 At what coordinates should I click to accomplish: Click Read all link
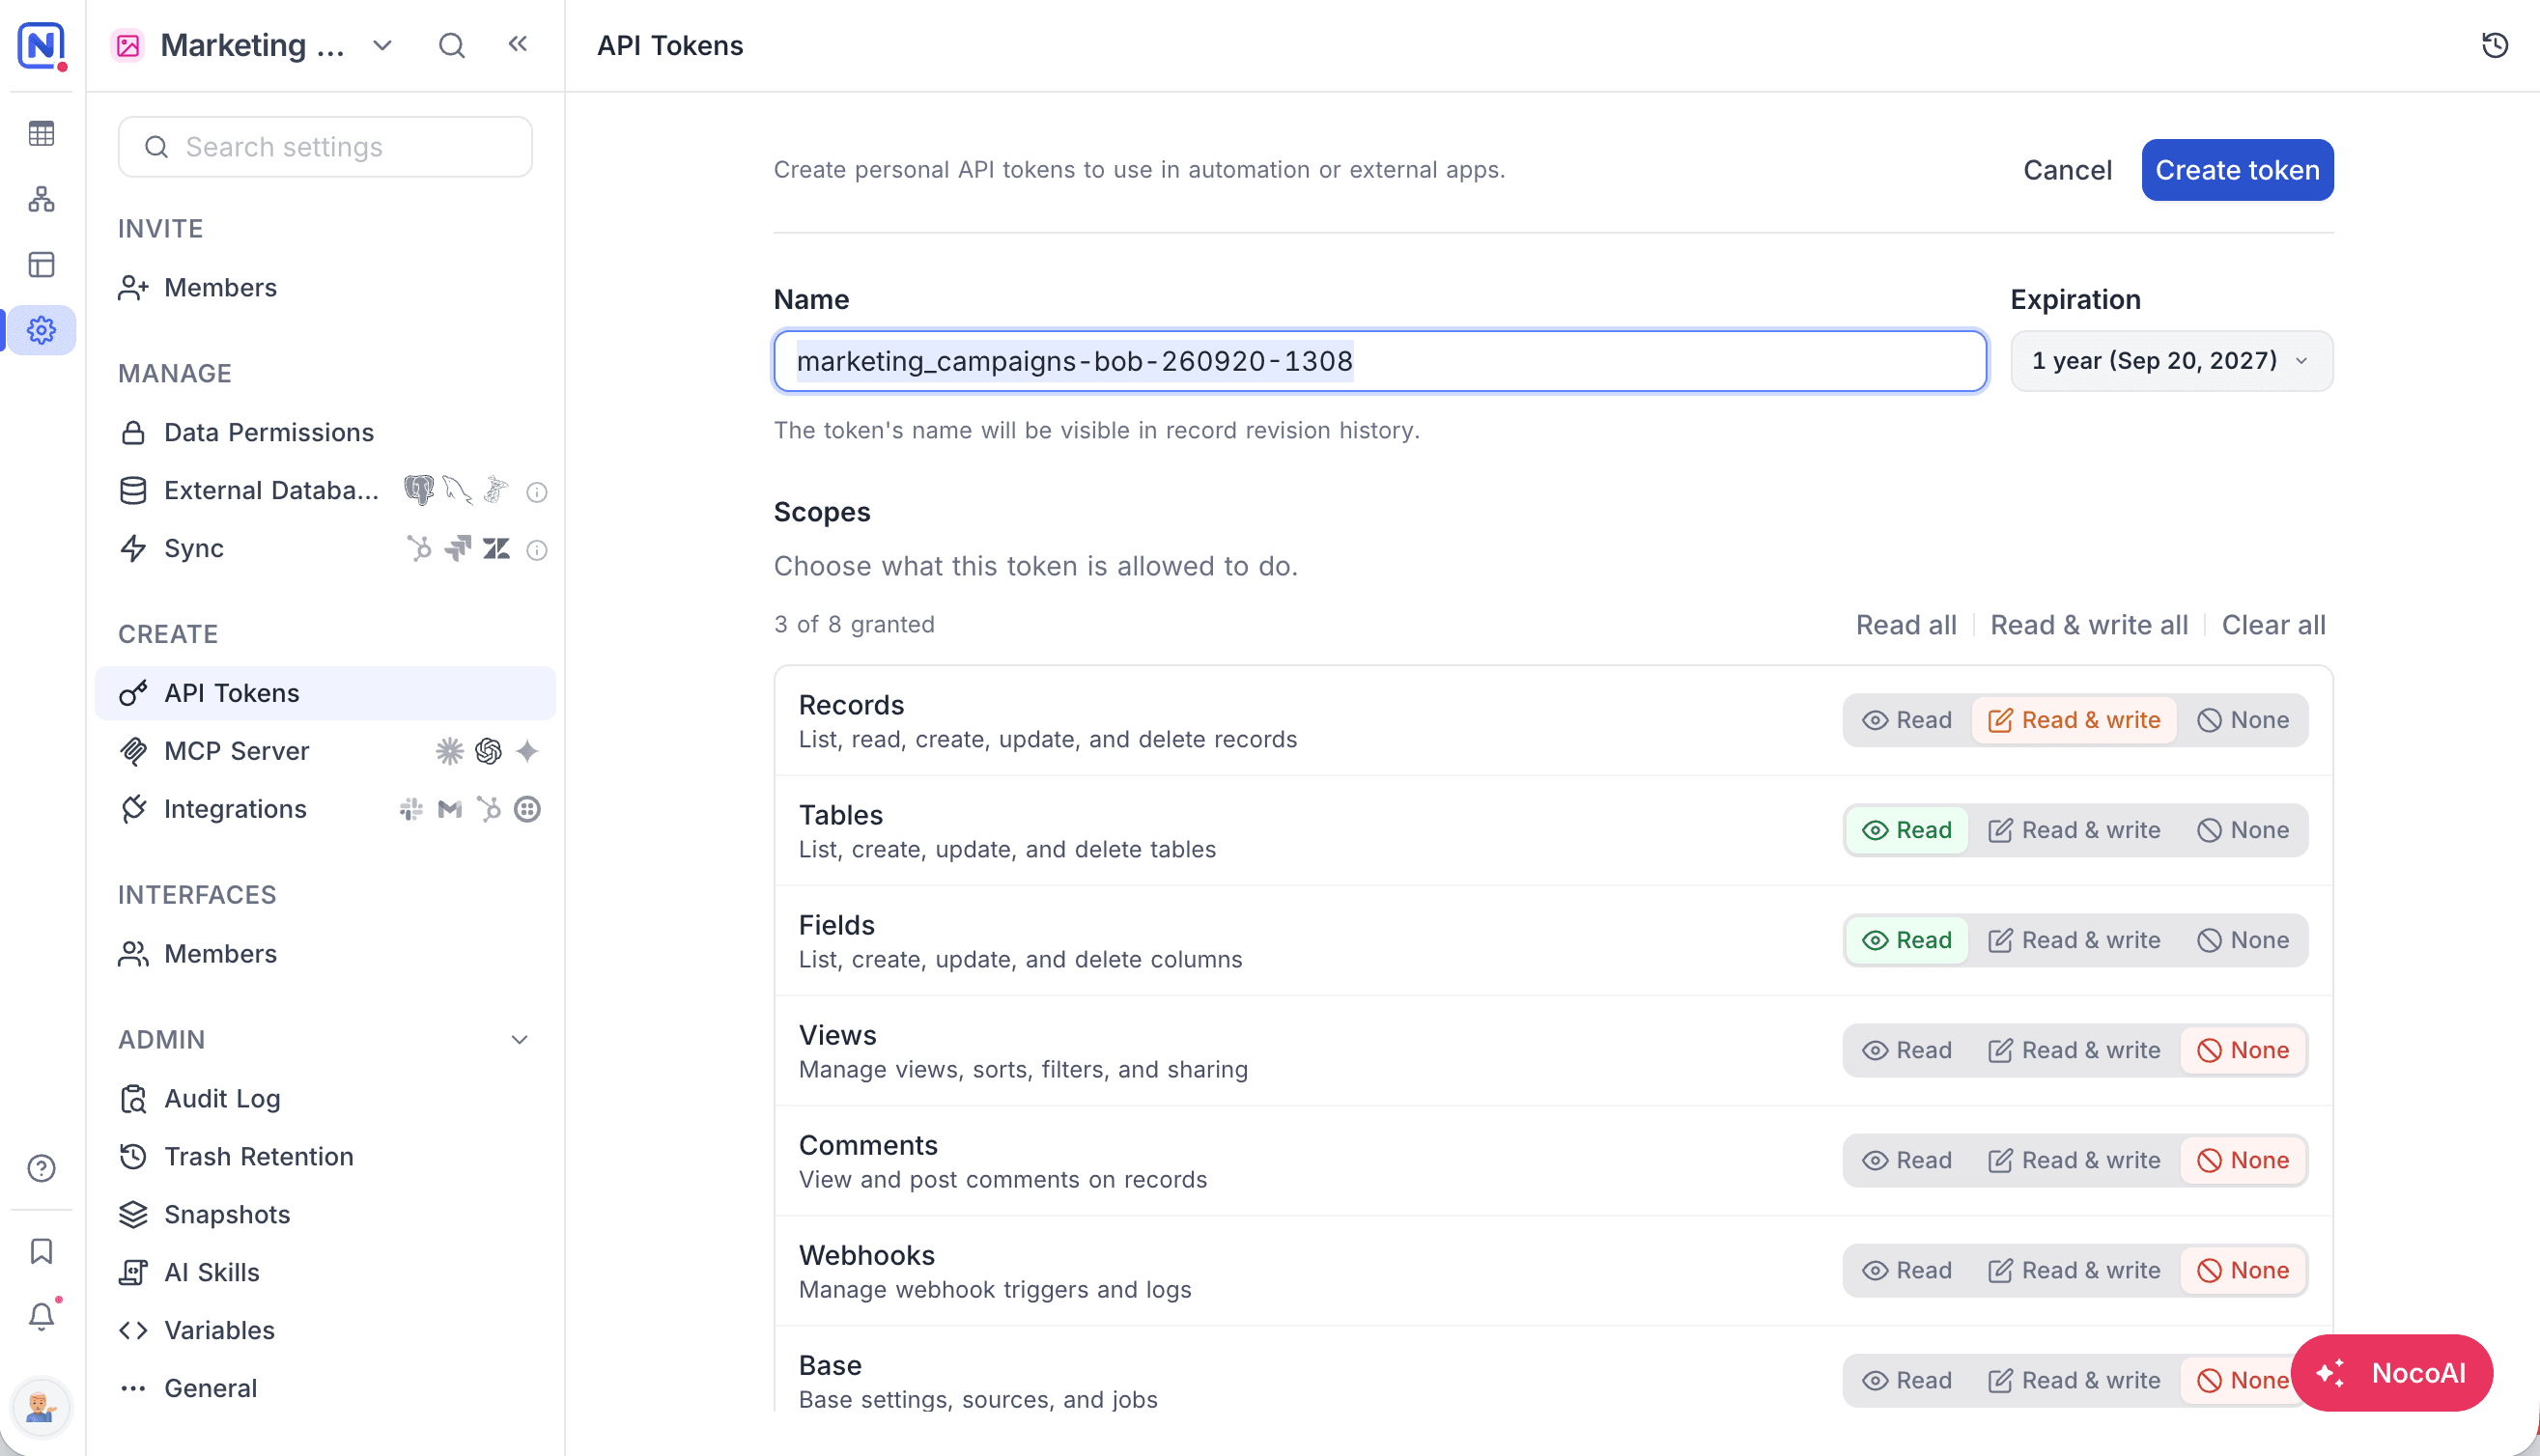click(x=1906, y=625)
